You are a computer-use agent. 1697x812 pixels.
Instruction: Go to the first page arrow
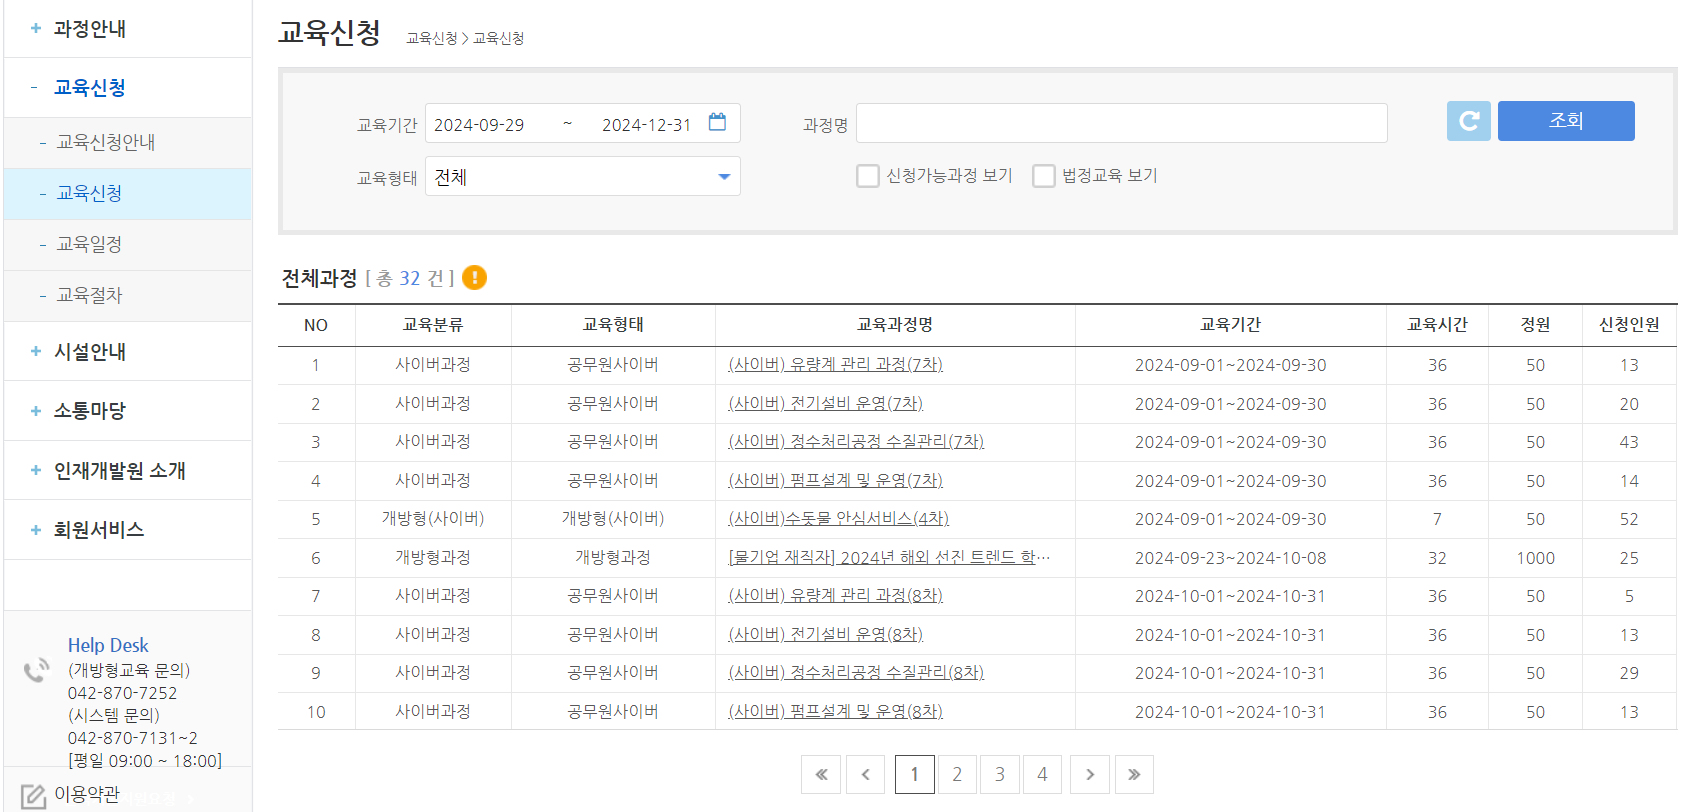coord(821,774)
